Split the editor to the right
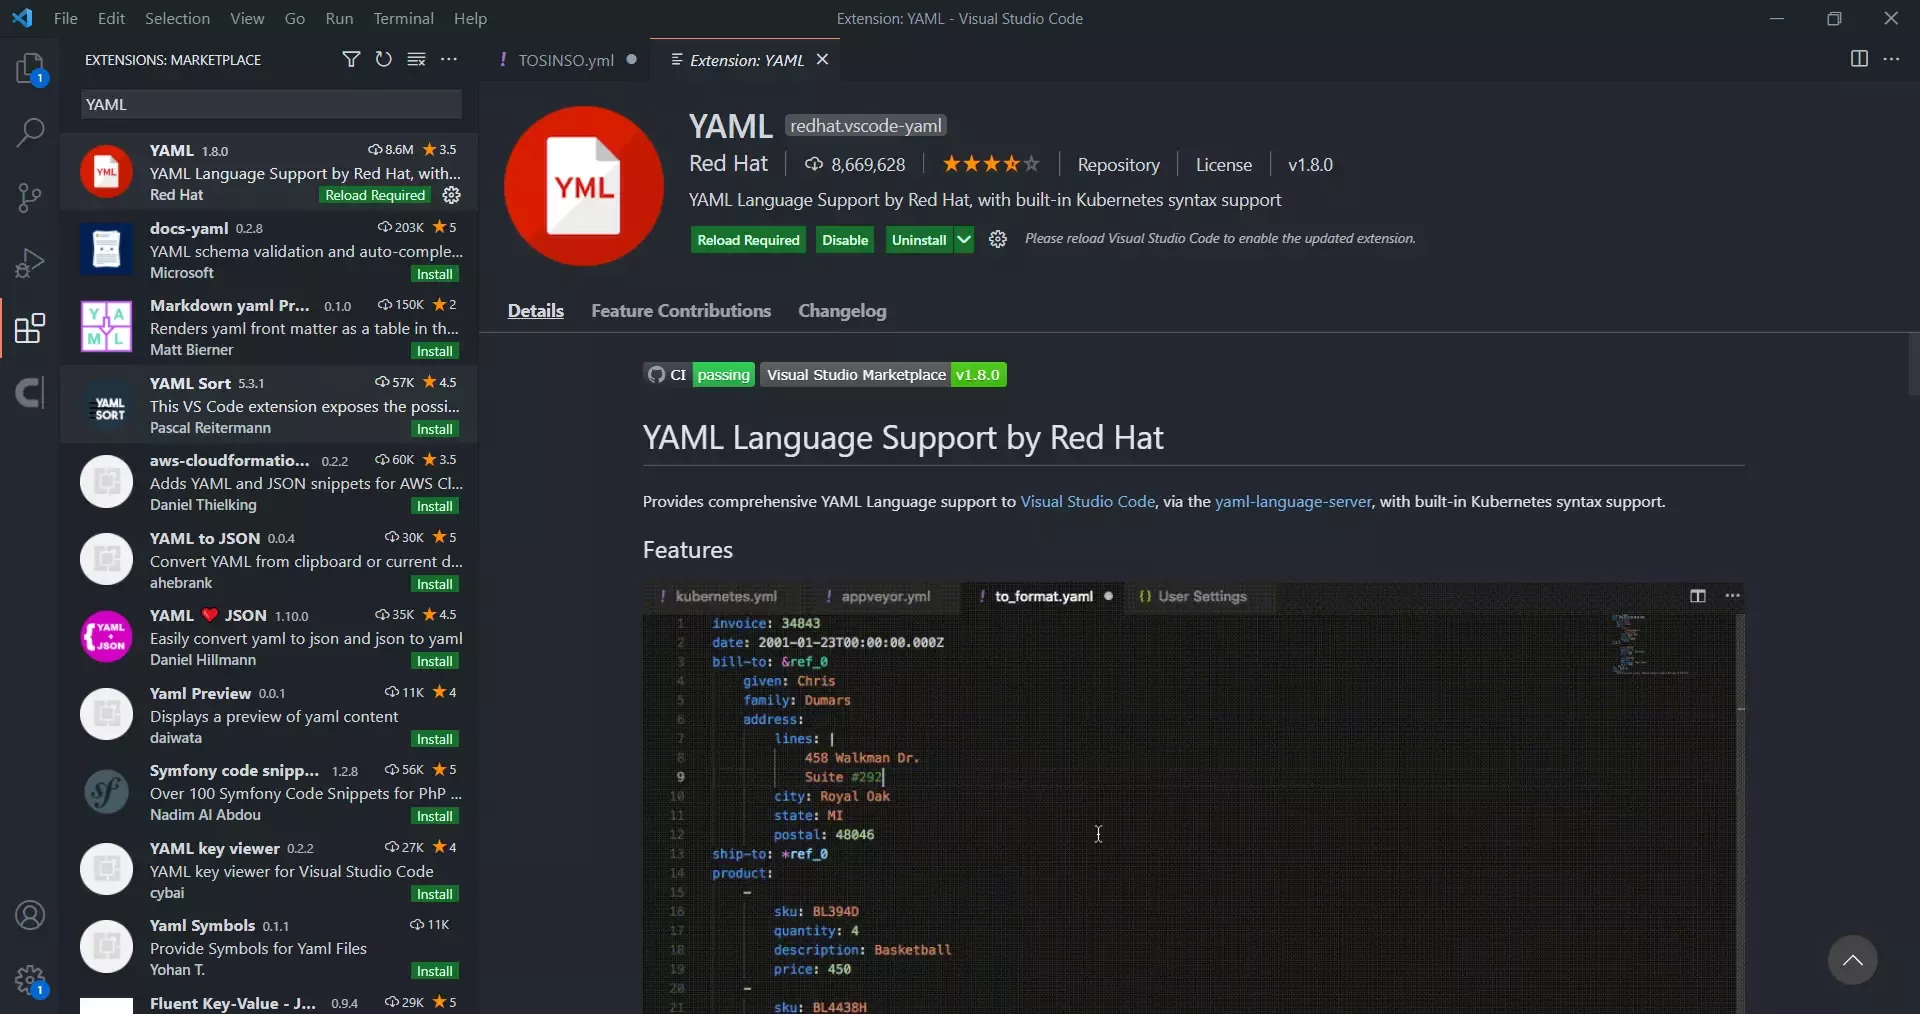This screenshot has height=1014, width=1920. [1859, 59]
